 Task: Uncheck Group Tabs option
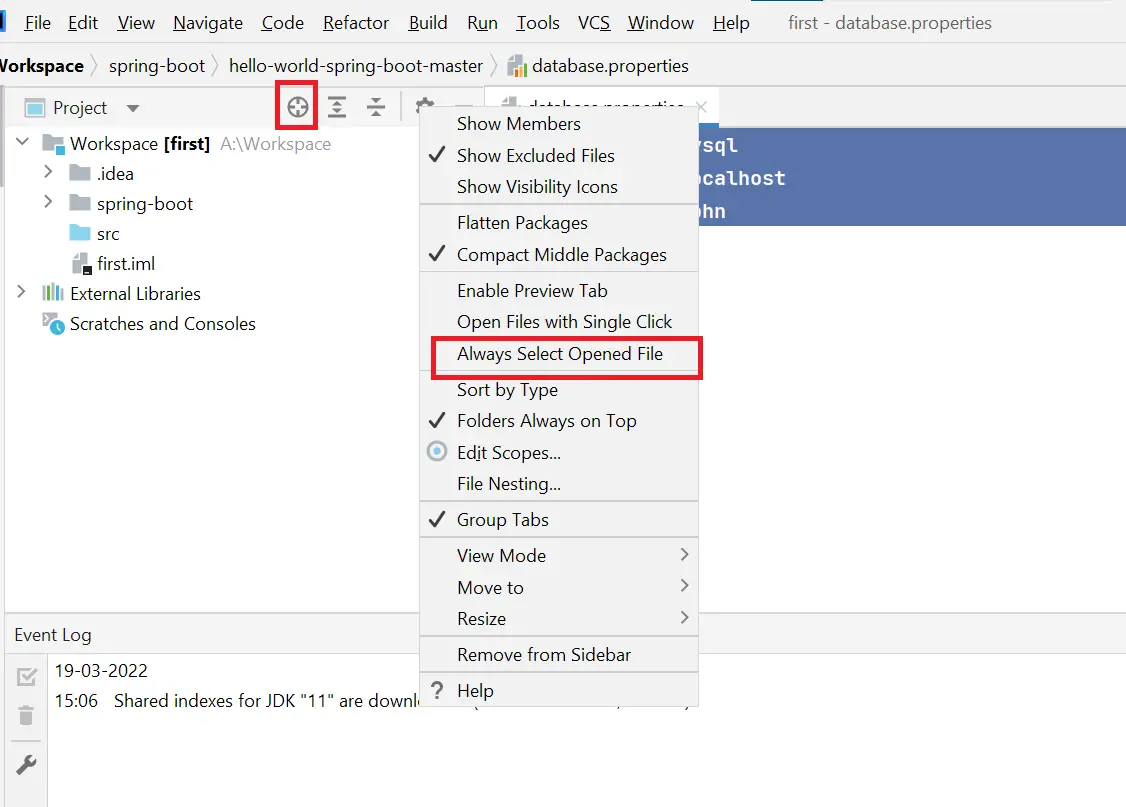pyautogui.click(x=503, y=519)
